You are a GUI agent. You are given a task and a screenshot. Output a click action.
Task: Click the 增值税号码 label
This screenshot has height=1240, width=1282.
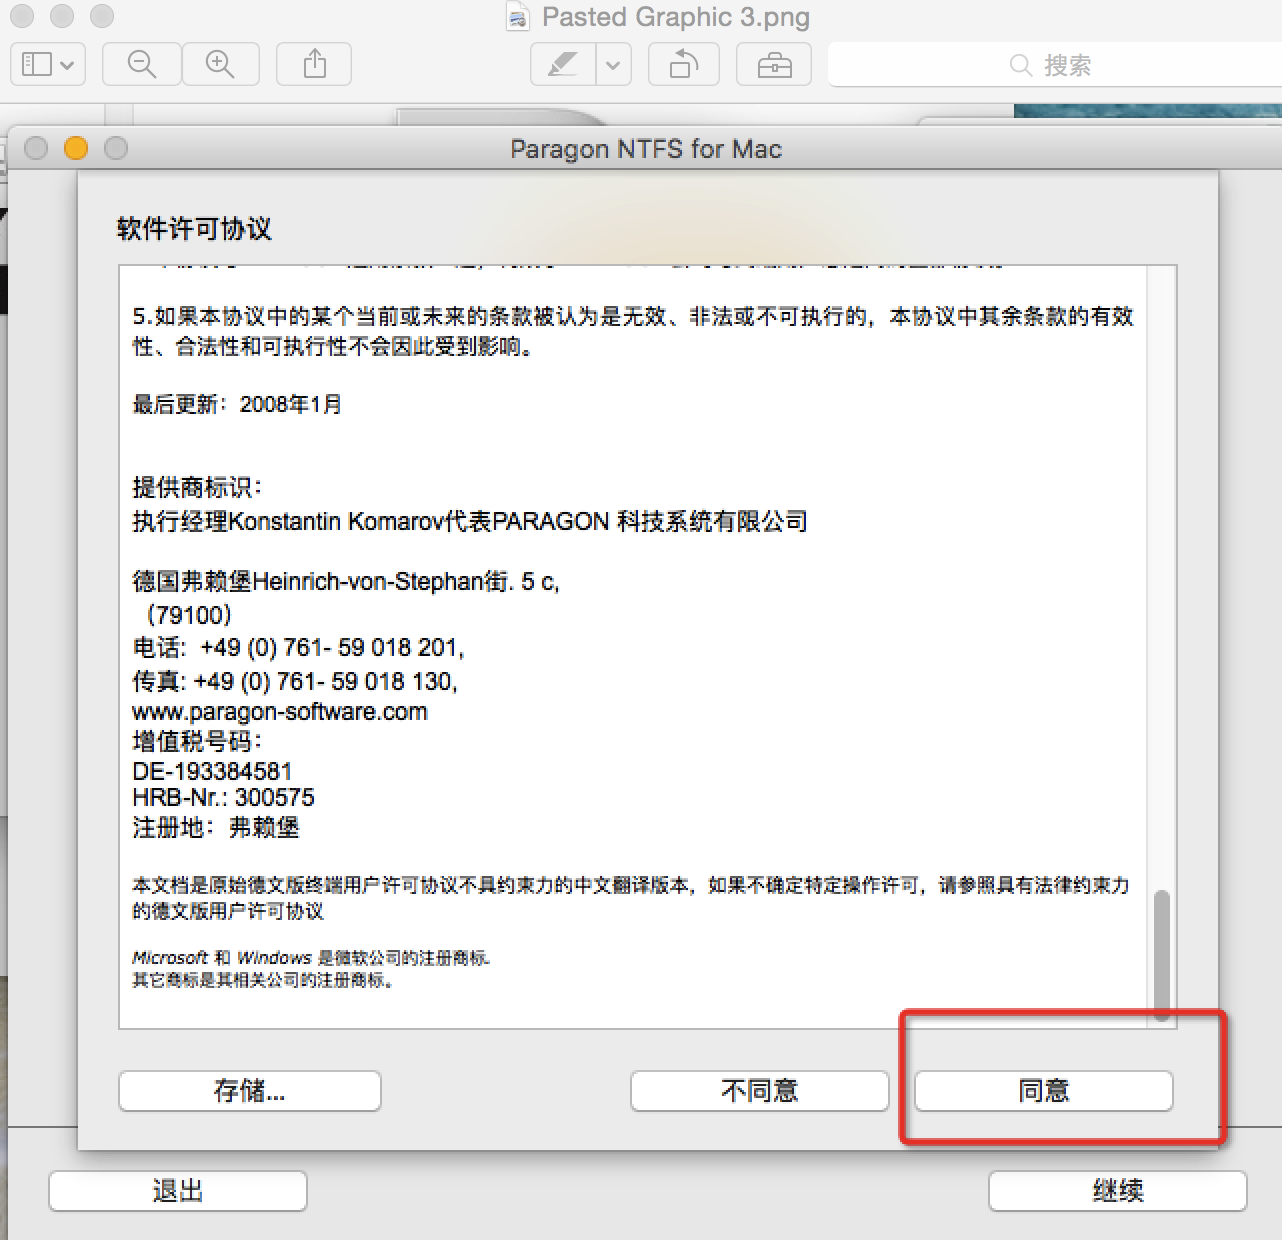point(197,742)
